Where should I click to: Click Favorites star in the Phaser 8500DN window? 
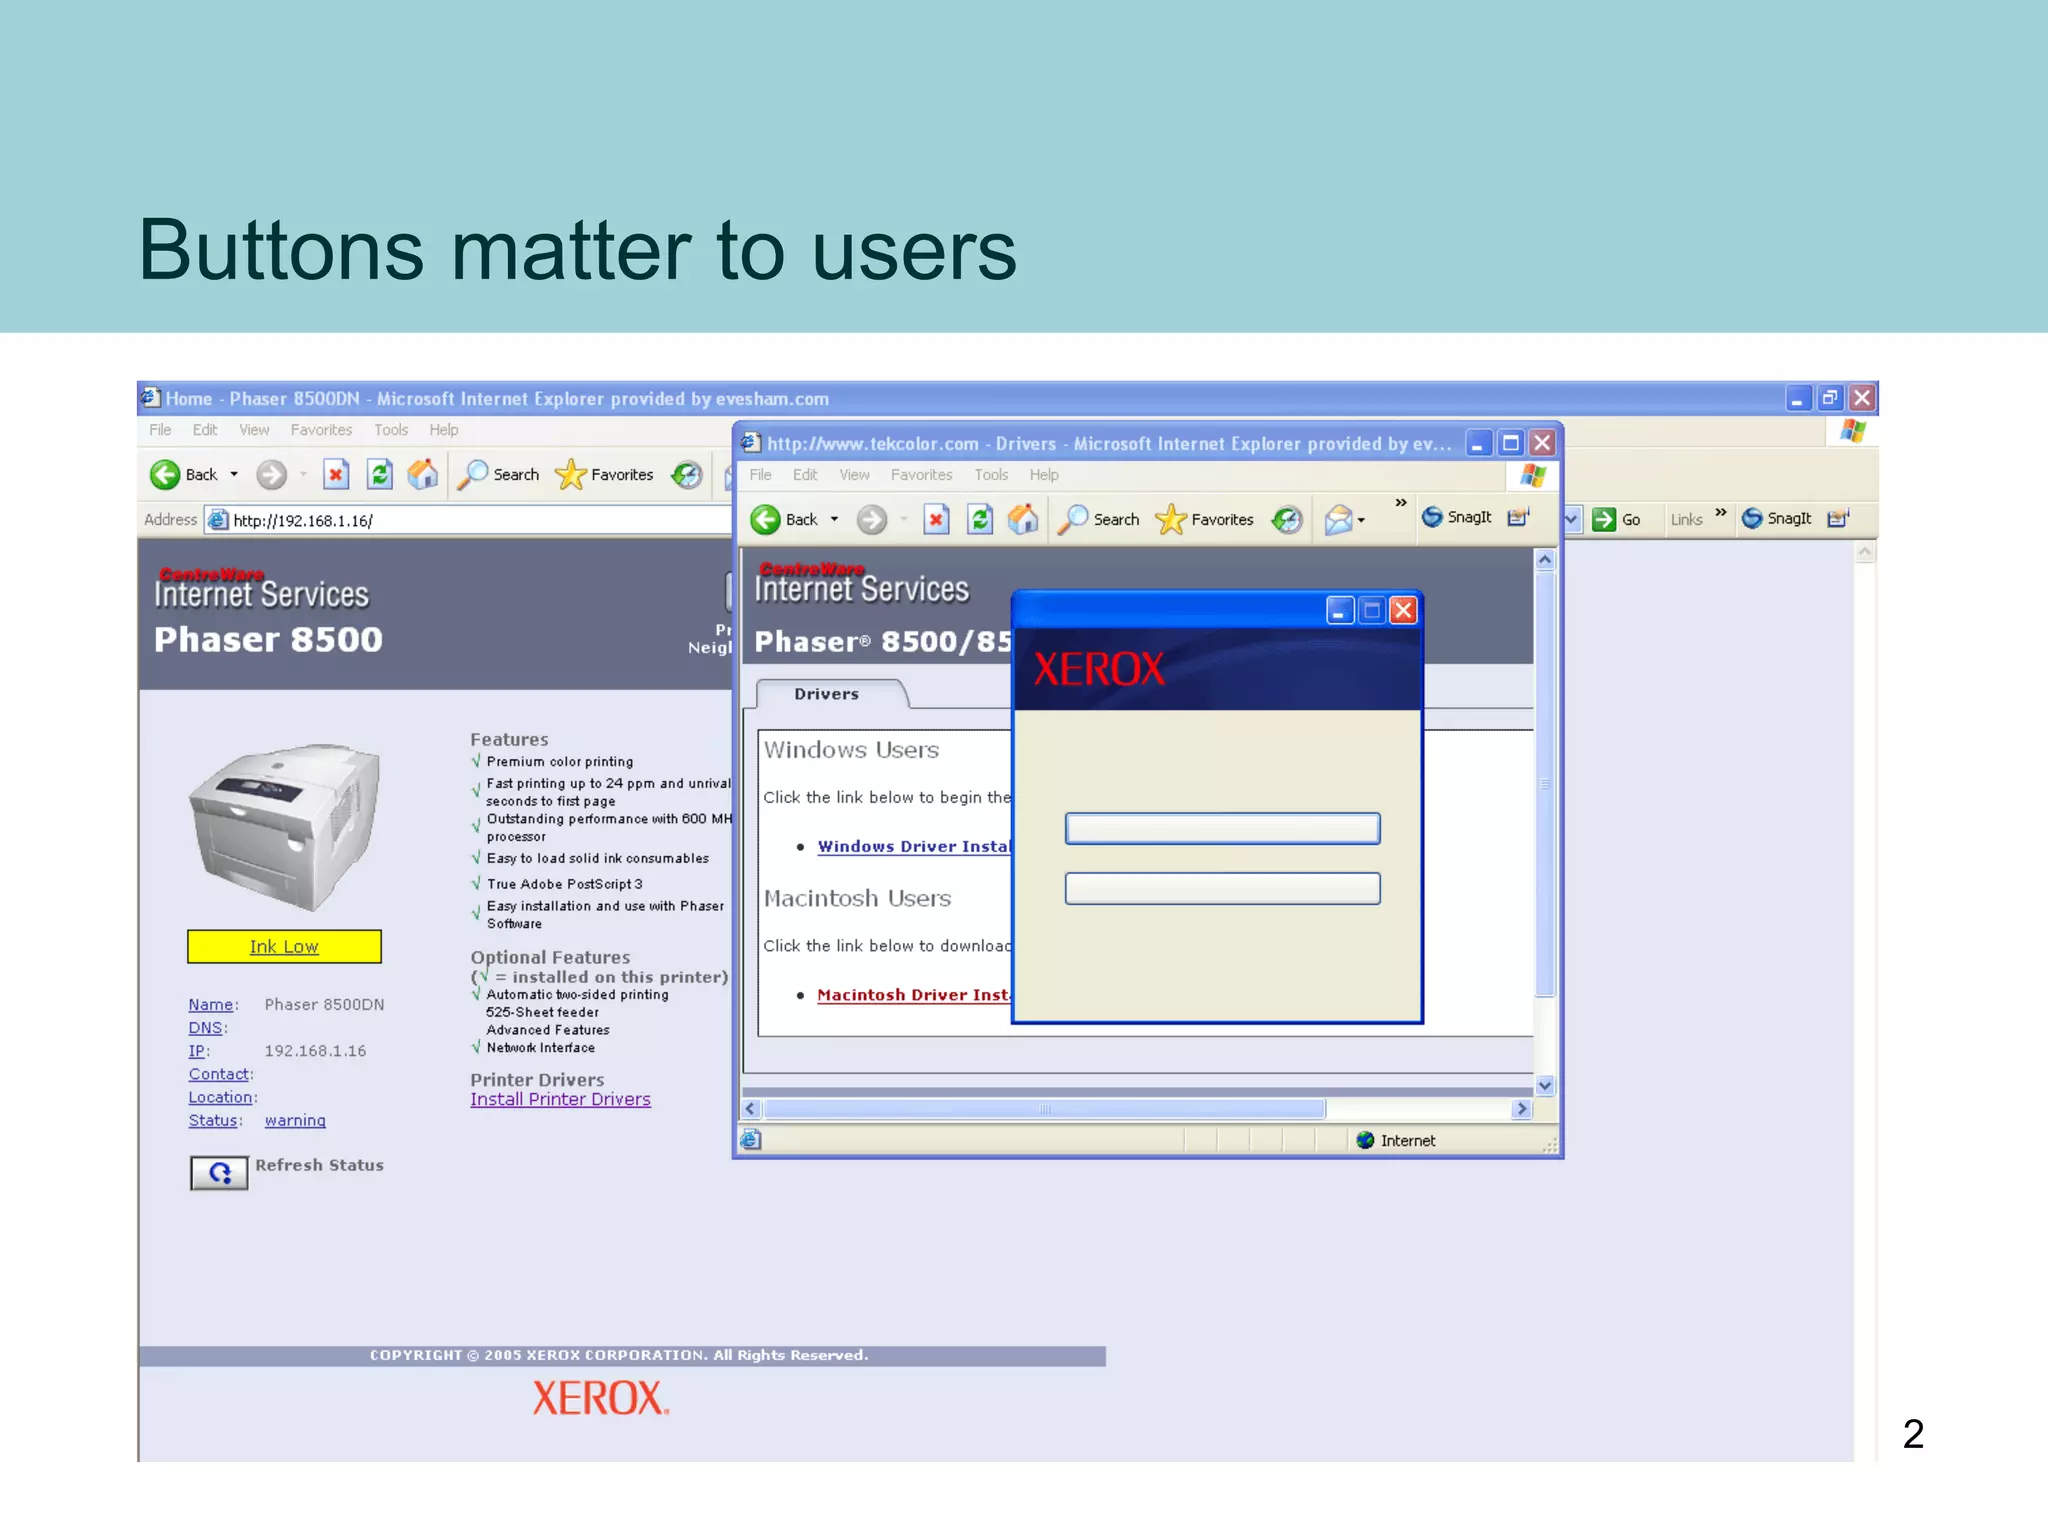coord(571,474)
